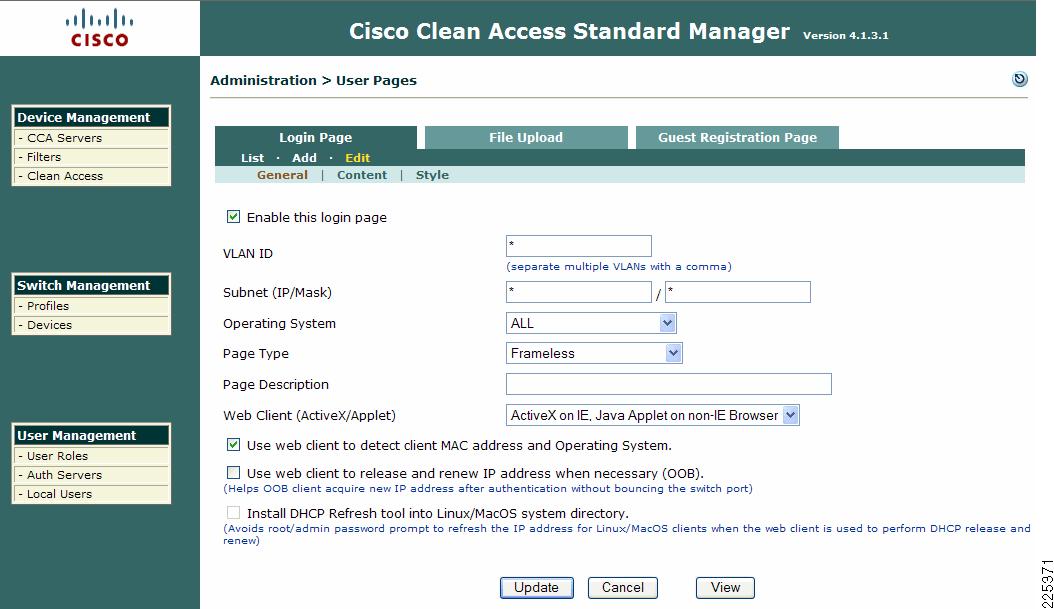The width and height of the screenshot is (1054, 609).
Task: Select the List sub-tab
Action: (253, 158)
